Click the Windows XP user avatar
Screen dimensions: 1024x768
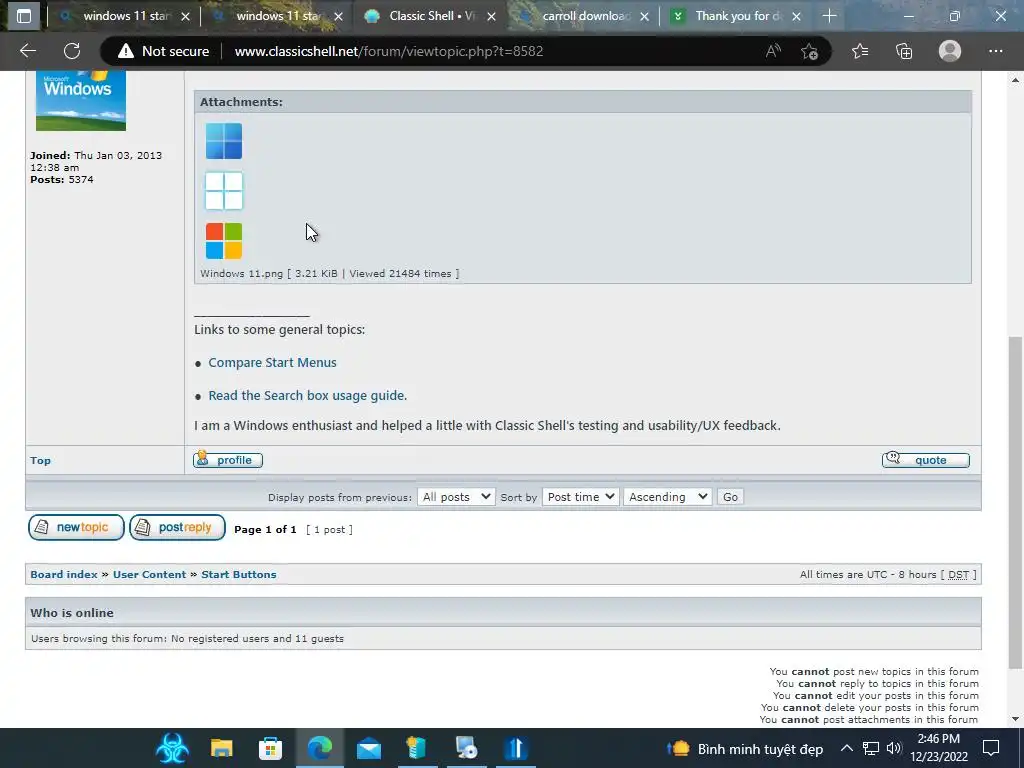click(81, 101)
